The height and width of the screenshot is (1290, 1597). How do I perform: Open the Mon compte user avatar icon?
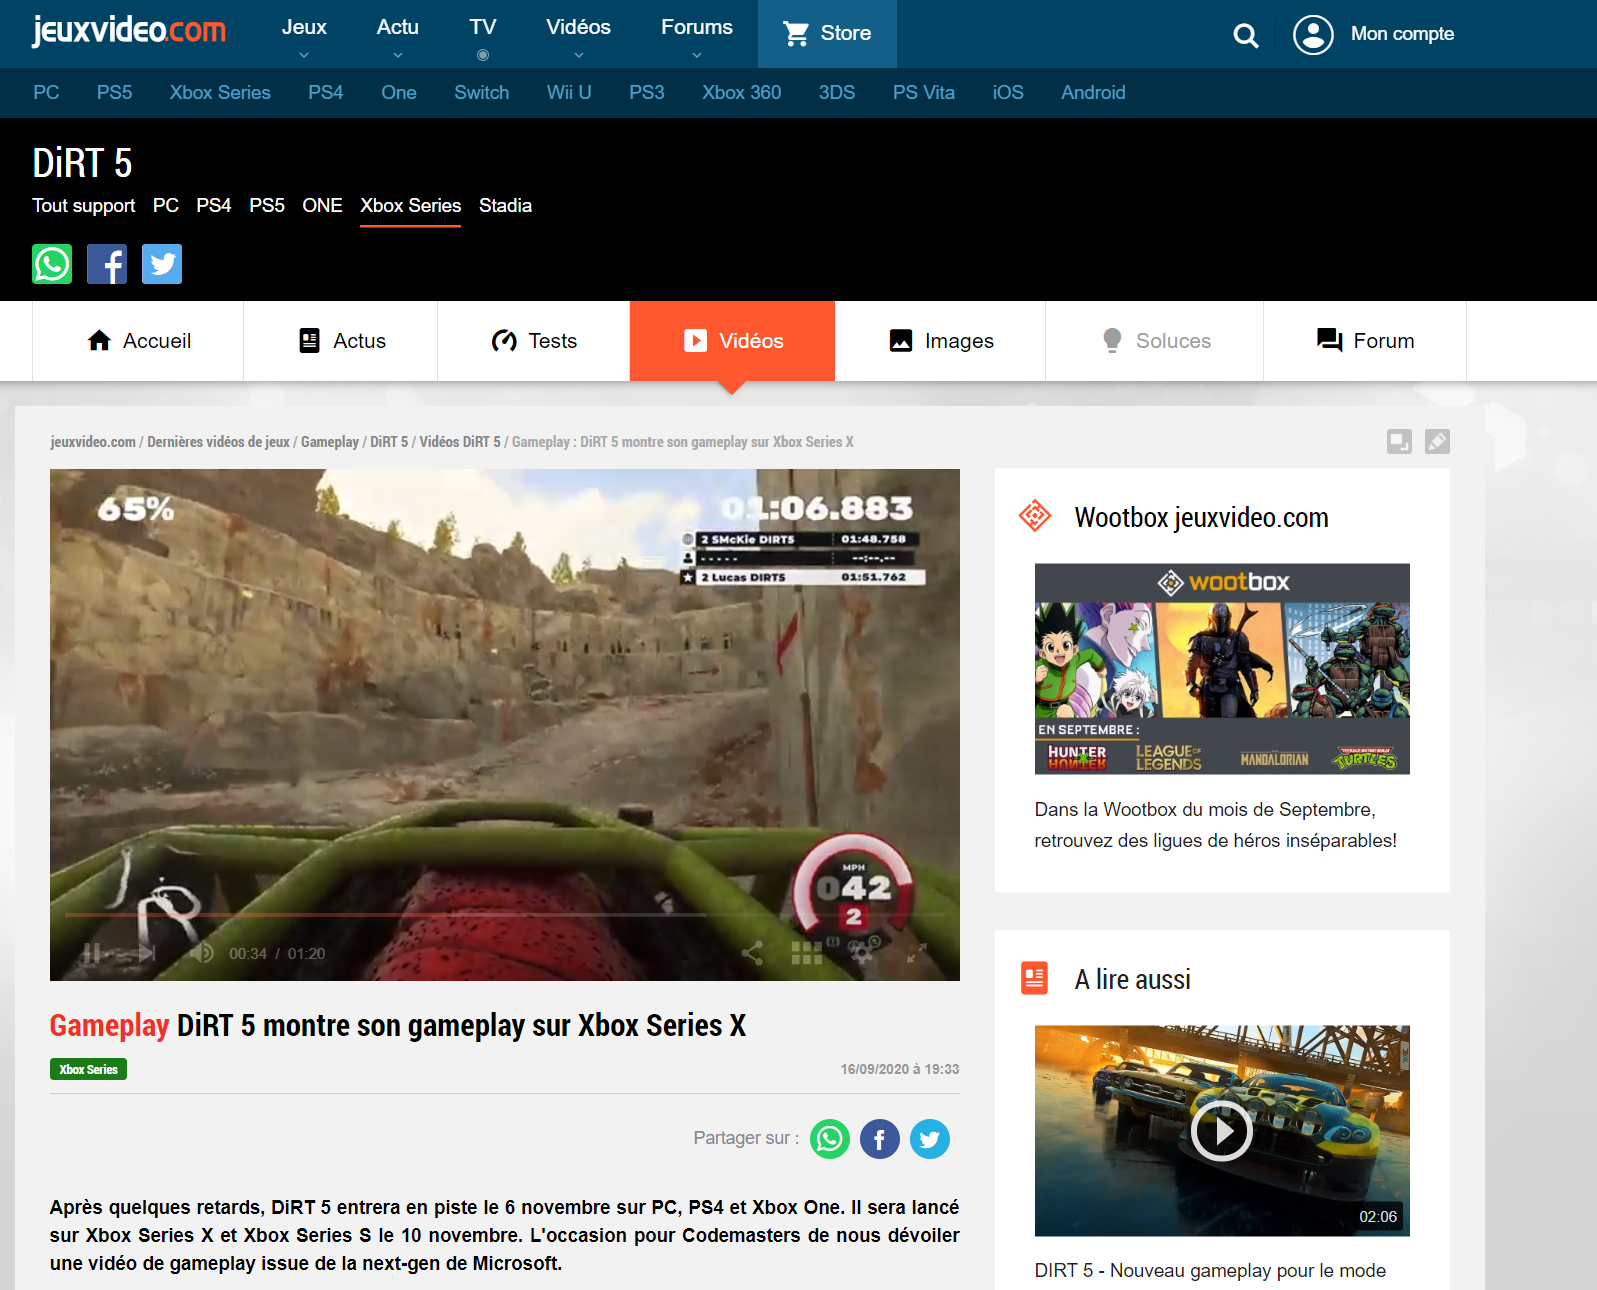[1313, 34]
